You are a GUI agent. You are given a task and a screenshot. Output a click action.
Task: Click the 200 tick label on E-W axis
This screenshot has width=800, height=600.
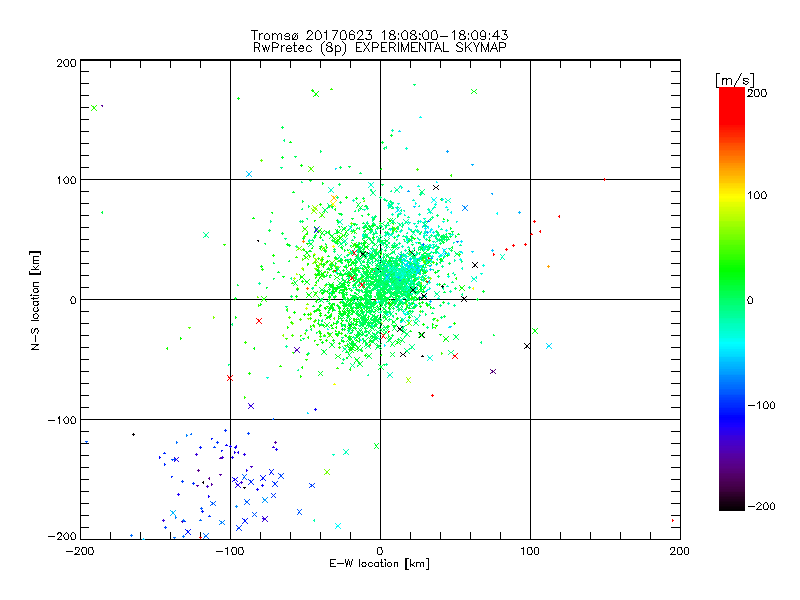pos(680,551)
